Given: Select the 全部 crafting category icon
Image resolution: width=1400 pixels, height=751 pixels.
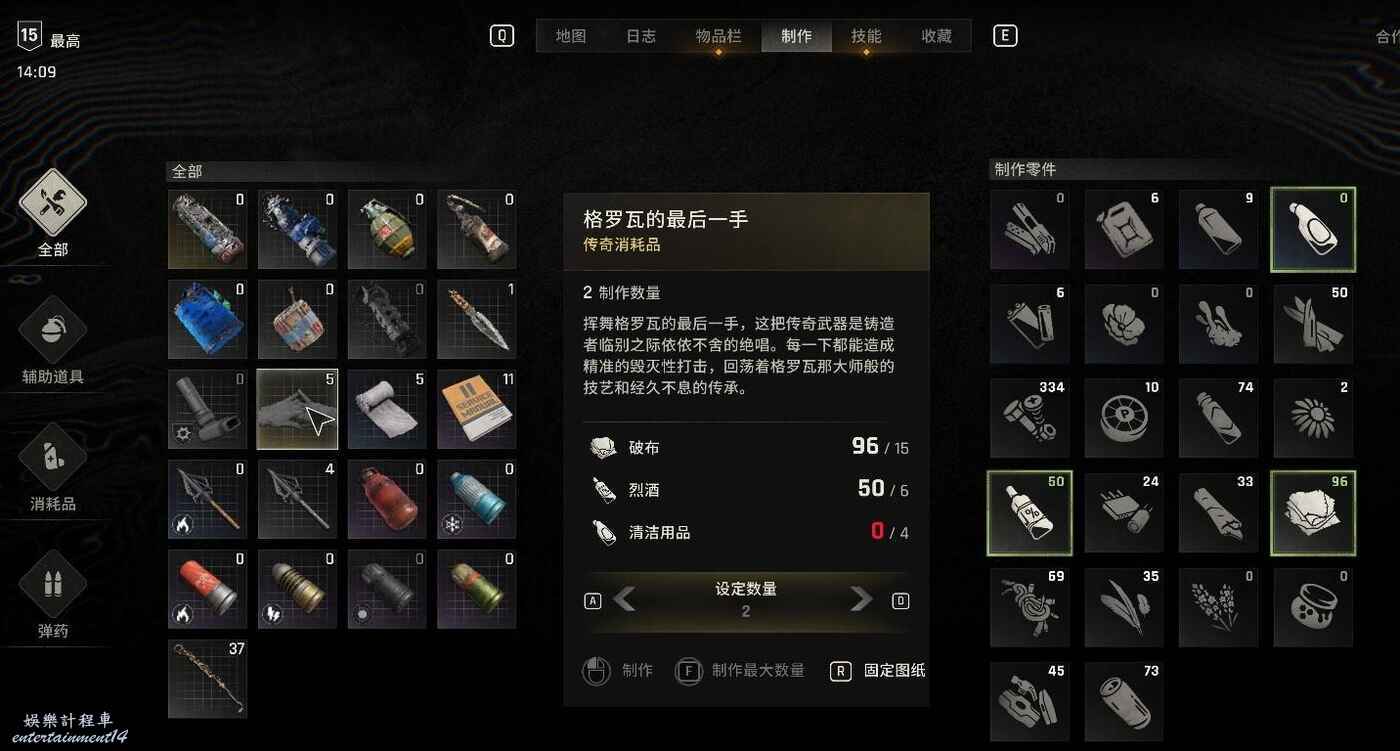Looking at the screenshot, I should coord(53,203).
